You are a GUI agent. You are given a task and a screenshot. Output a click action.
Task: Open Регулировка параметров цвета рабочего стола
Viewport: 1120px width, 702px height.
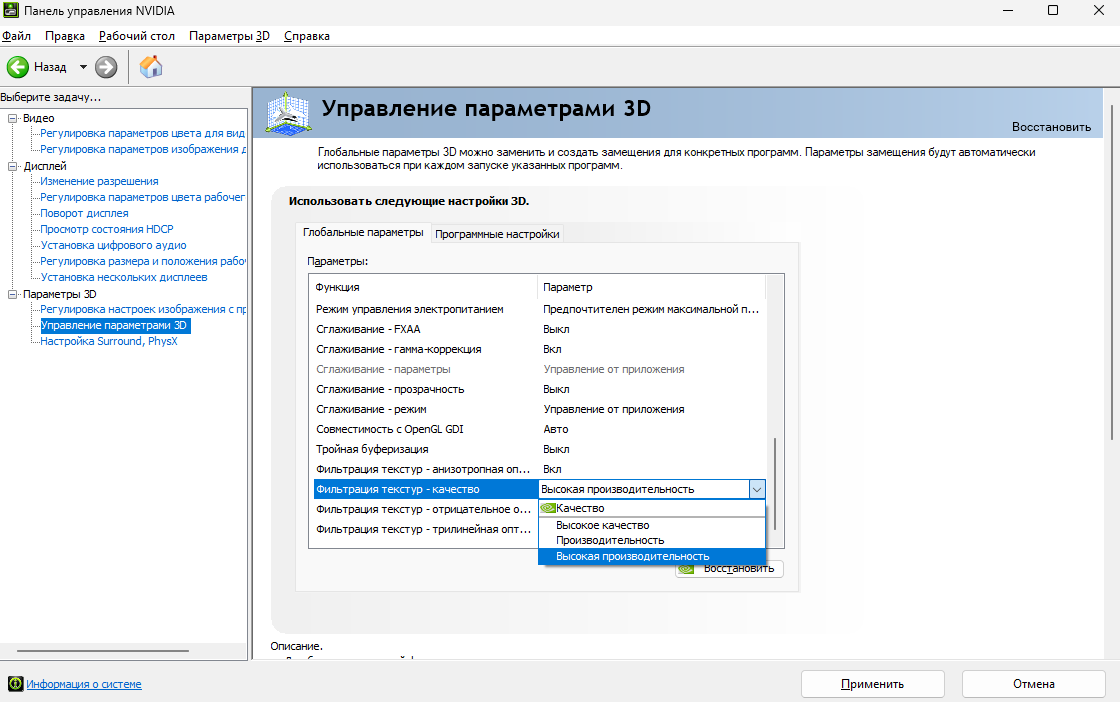click(142, 197)
